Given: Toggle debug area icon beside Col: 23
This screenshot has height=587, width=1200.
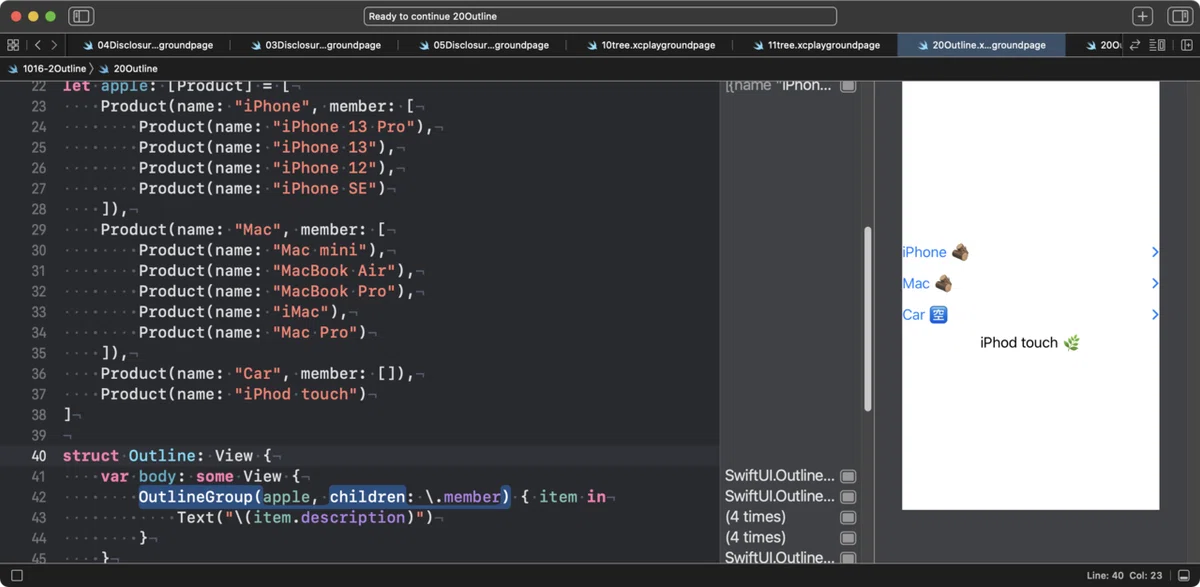Looking at the screenshot, I should click(1184, 576).
